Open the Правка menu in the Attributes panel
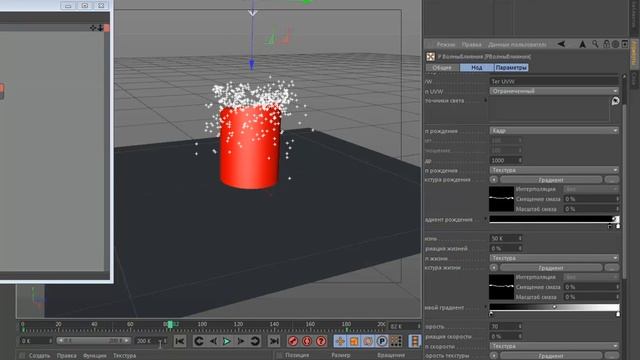The height and width of the screenshot is (360, 640). 471,44
